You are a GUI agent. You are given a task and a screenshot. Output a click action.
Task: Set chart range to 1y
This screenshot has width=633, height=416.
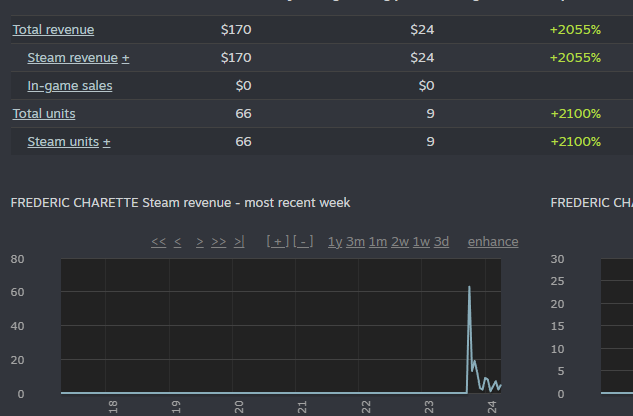335,242
